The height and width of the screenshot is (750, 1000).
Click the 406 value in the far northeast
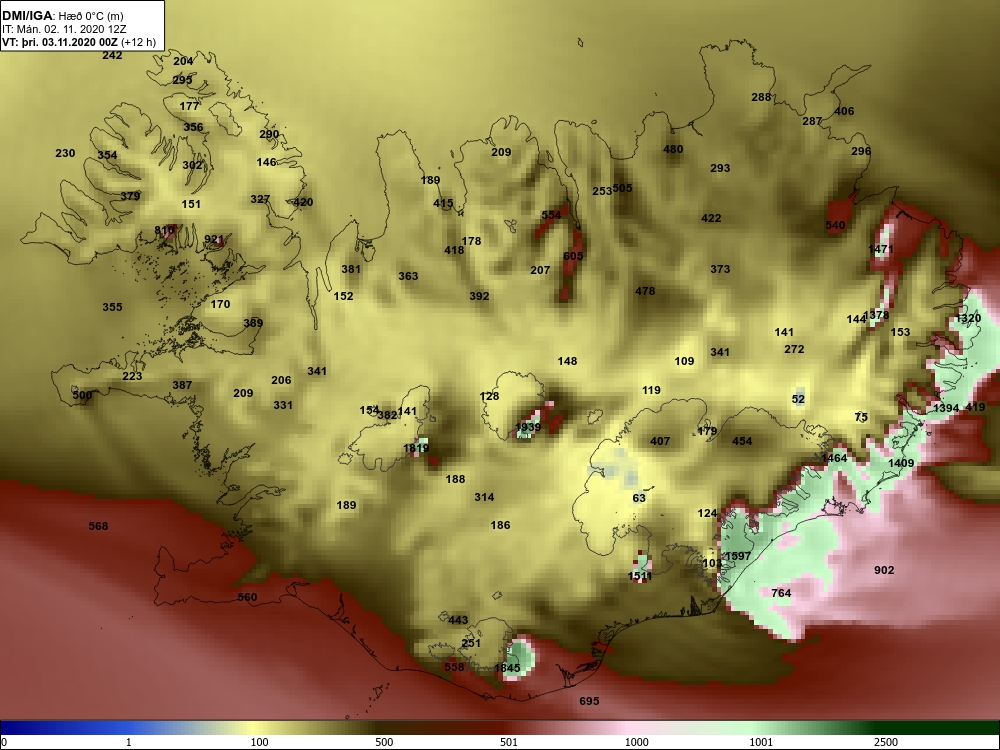coord(844,111)
